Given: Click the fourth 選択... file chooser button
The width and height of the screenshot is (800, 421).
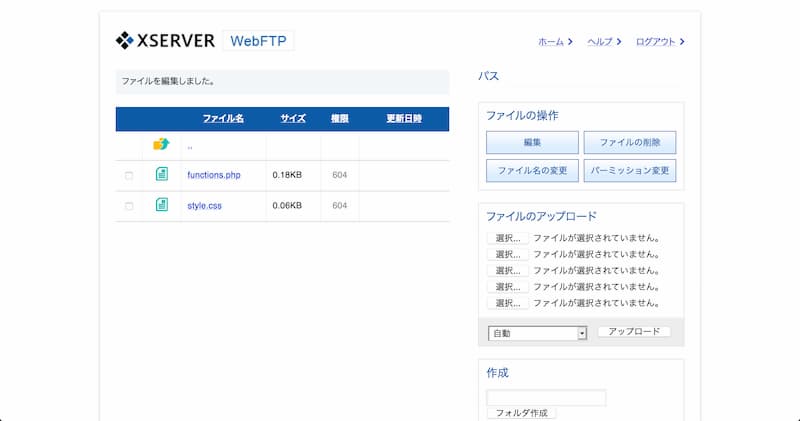Looking at the screenshot, I should [508, 287].
